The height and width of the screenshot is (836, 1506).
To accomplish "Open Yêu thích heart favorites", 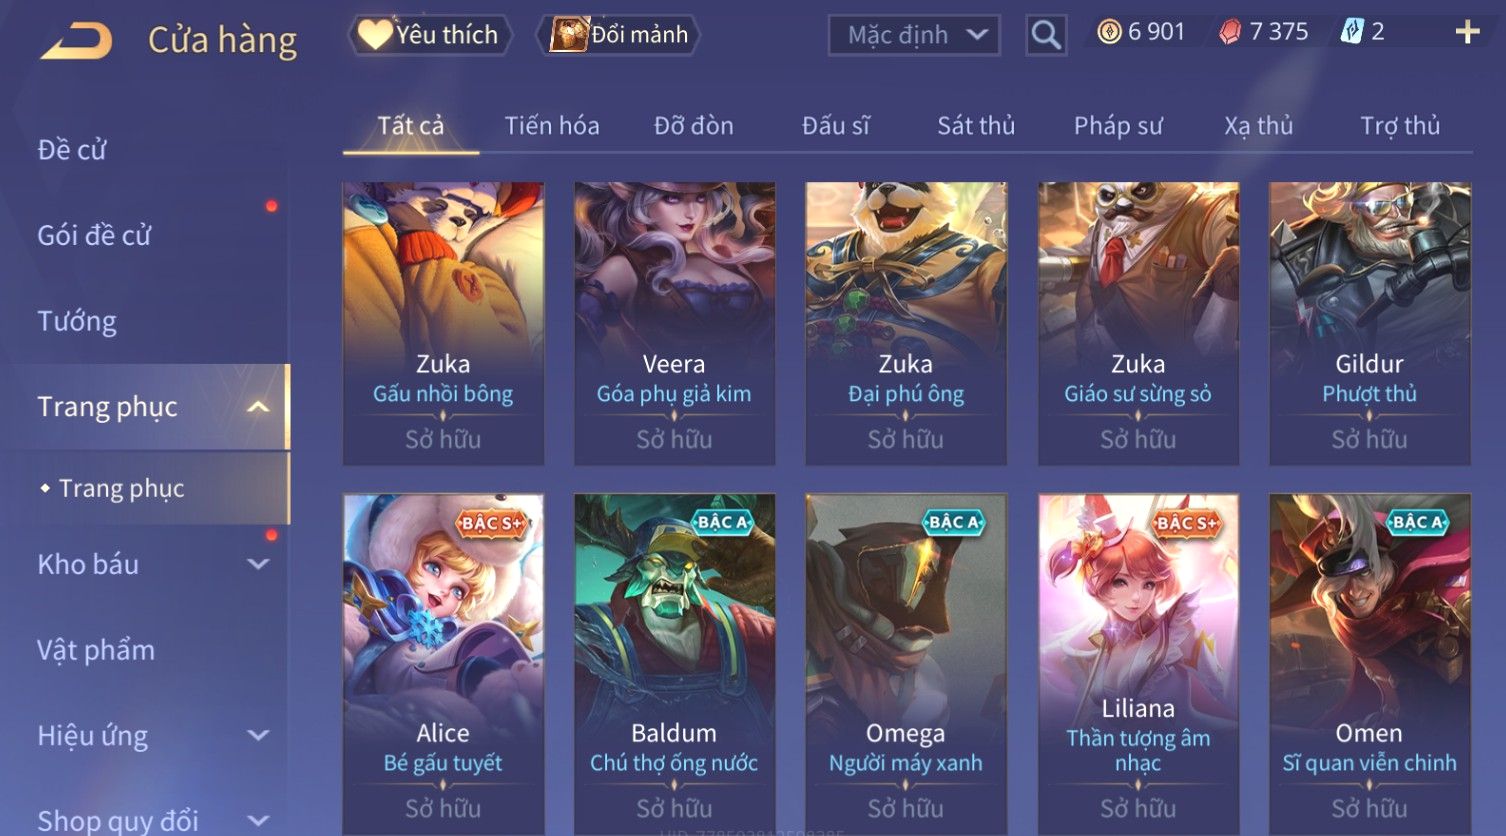I will [429, 35].
